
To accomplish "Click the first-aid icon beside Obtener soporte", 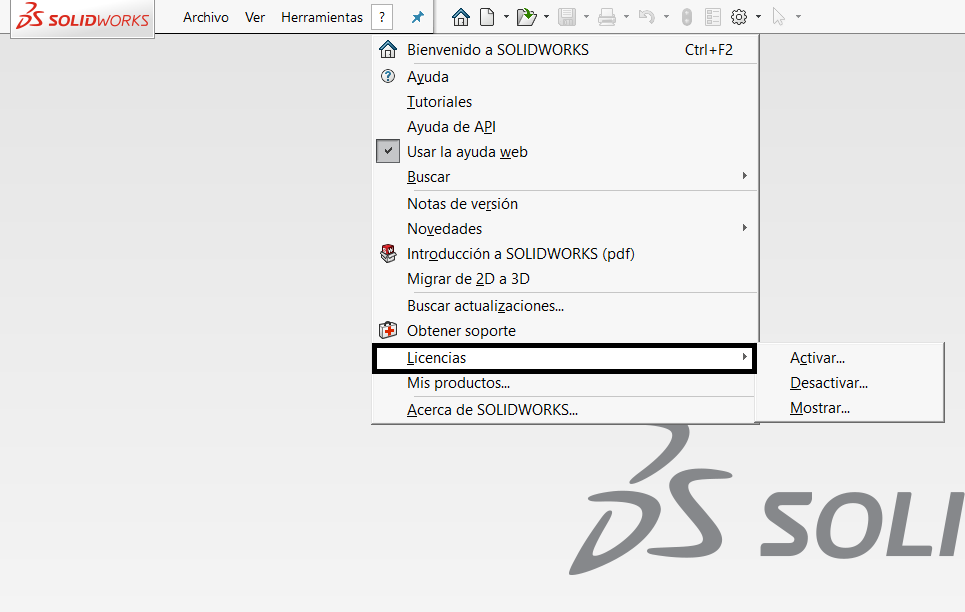I will [x=388, y=330].
